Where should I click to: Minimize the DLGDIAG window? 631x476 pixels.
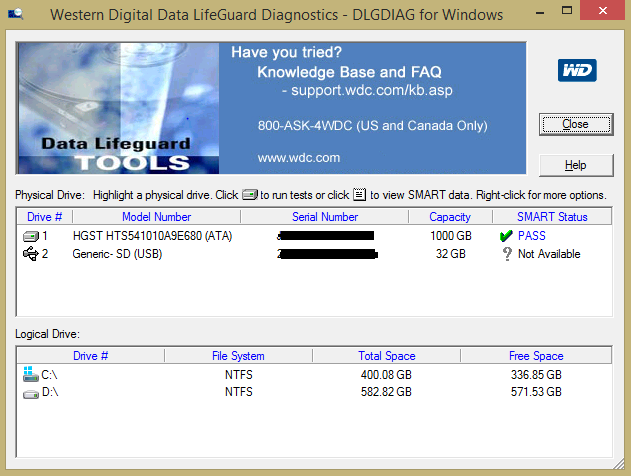point(540,12)
